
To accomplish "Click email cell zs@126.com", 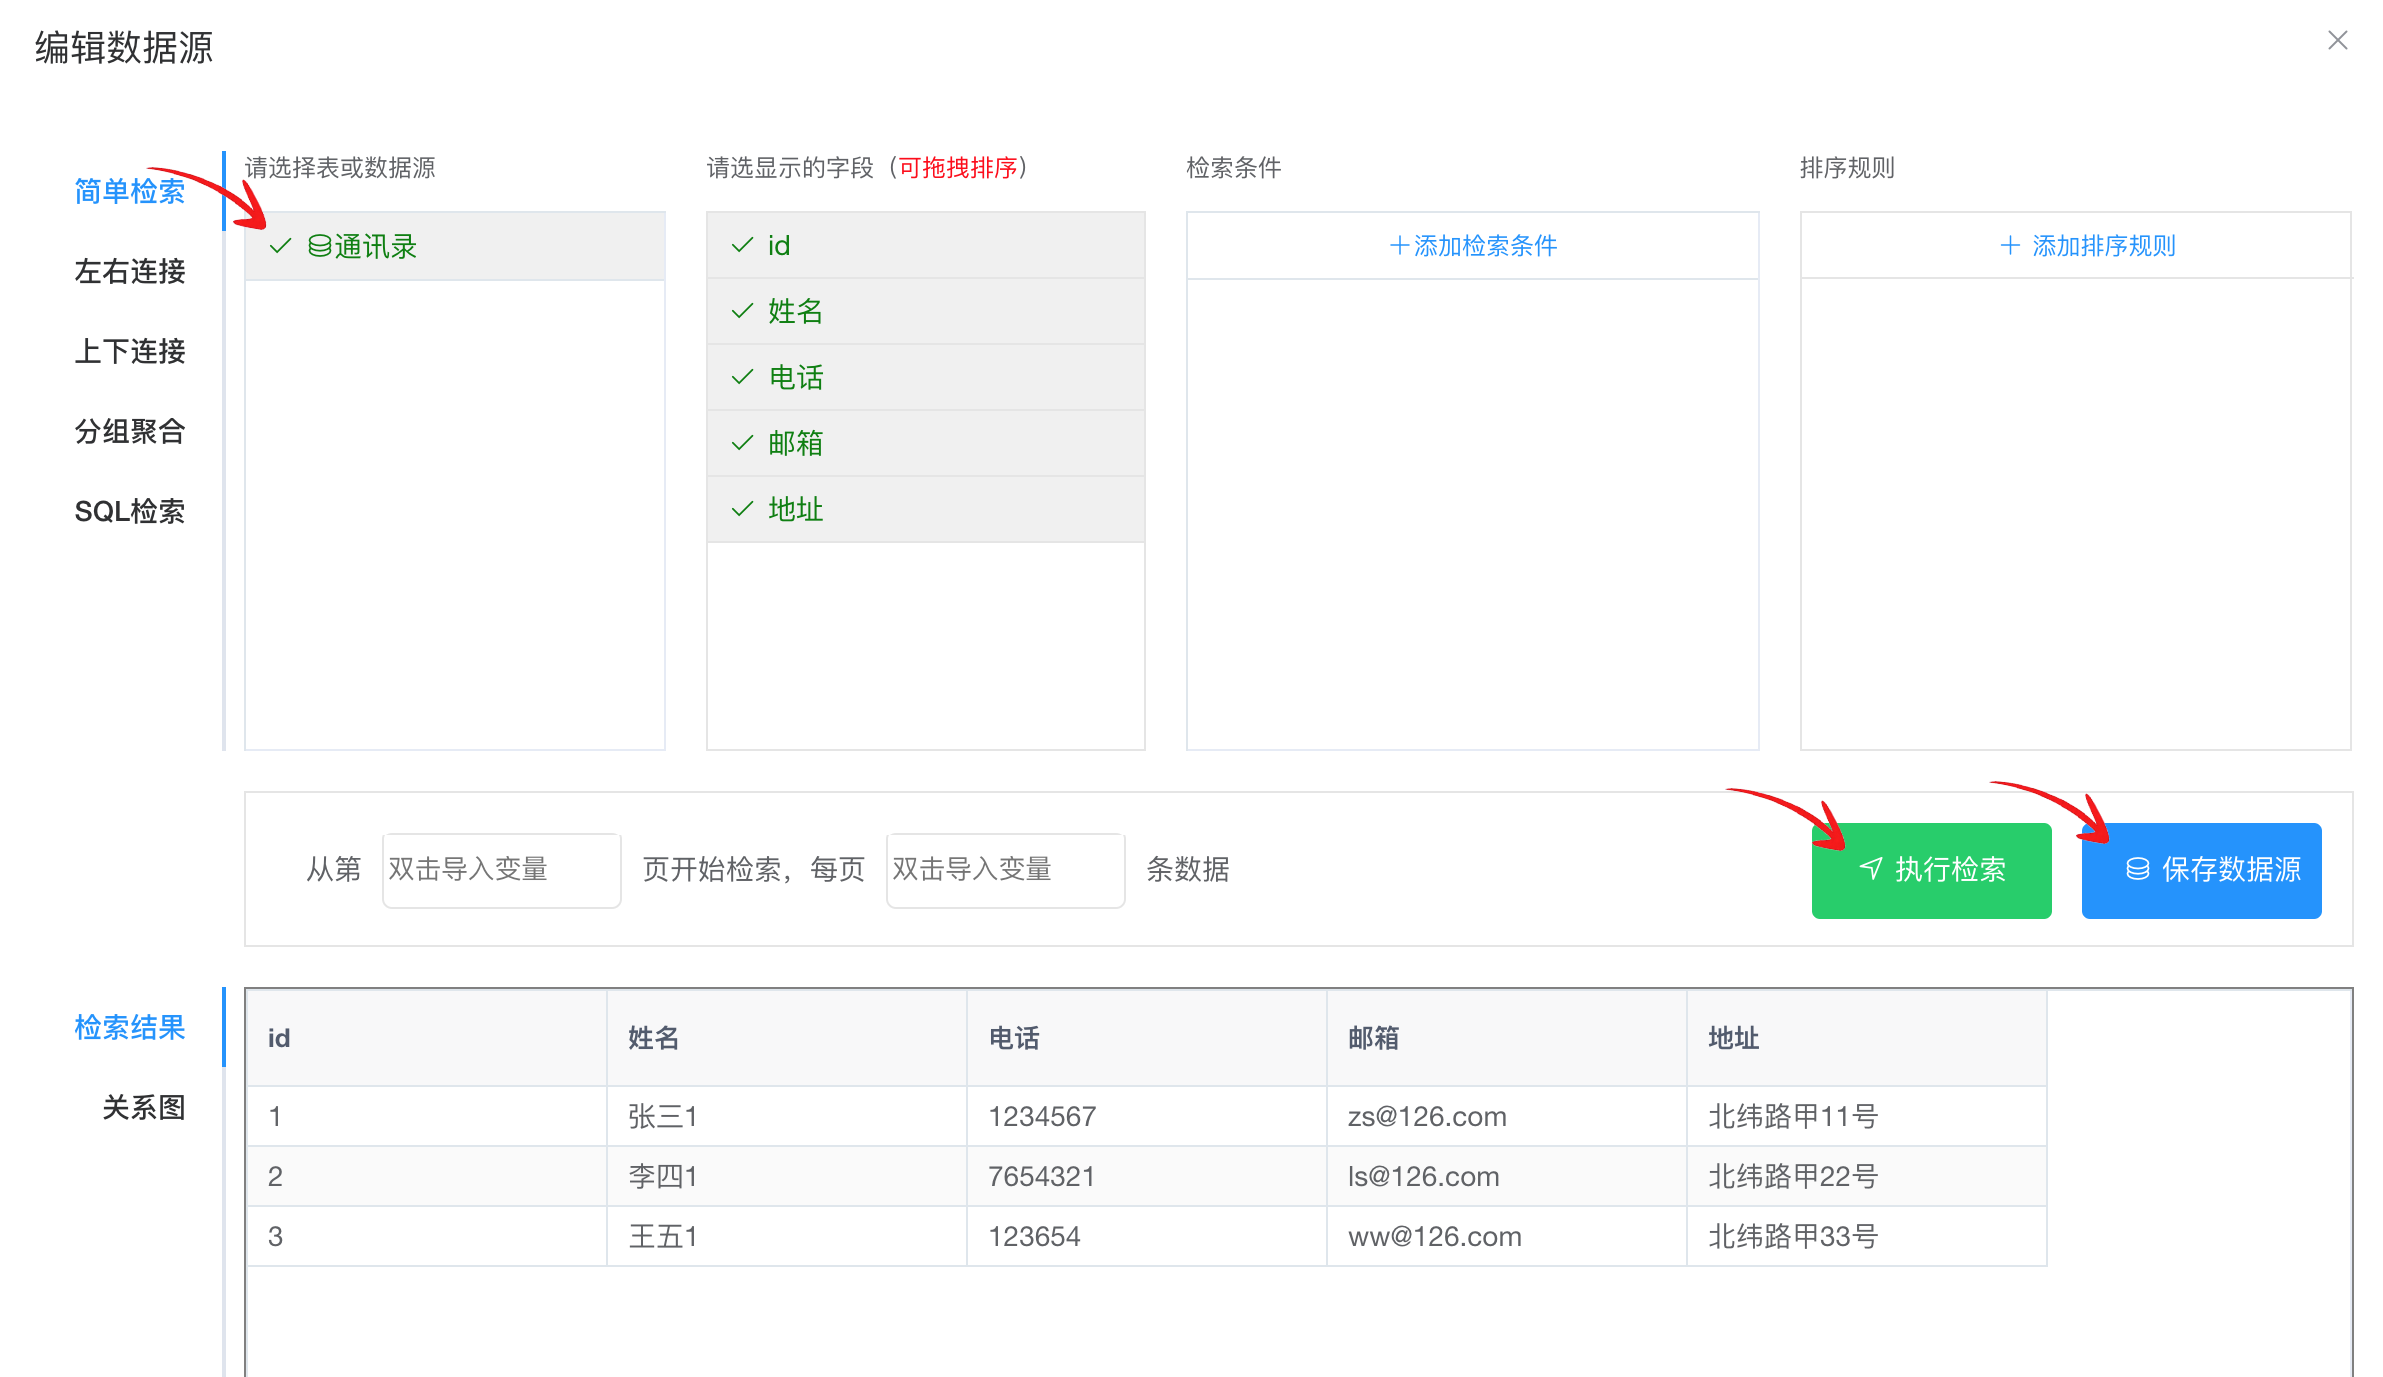I will tap(1507, 1116).
